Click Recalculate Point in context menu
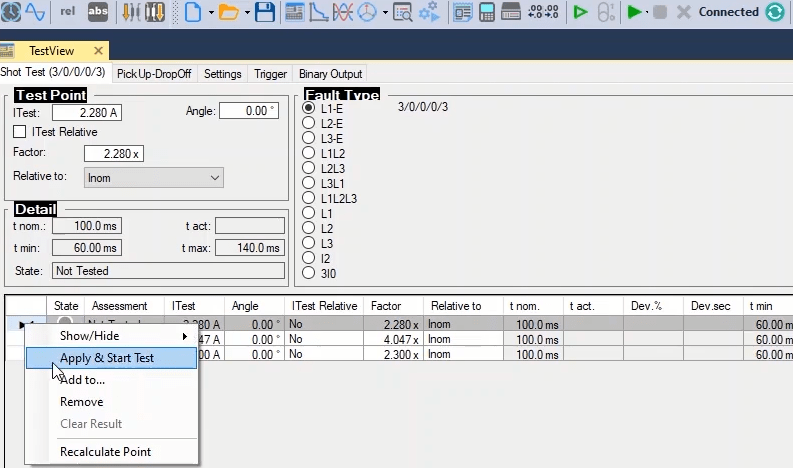The image size is (793, 468). [x=106, y=452]
